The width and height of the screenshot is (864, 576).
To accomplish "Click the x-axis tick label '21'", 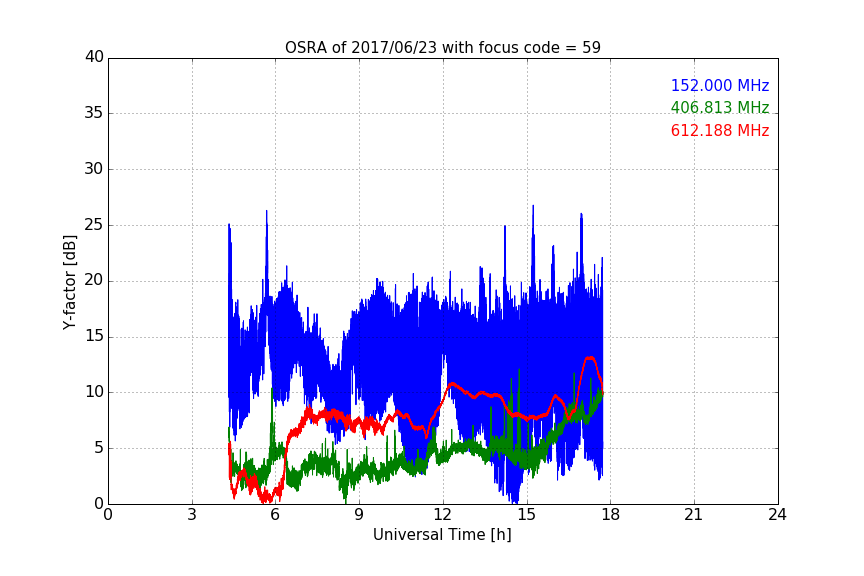I will tap(694, 515).
